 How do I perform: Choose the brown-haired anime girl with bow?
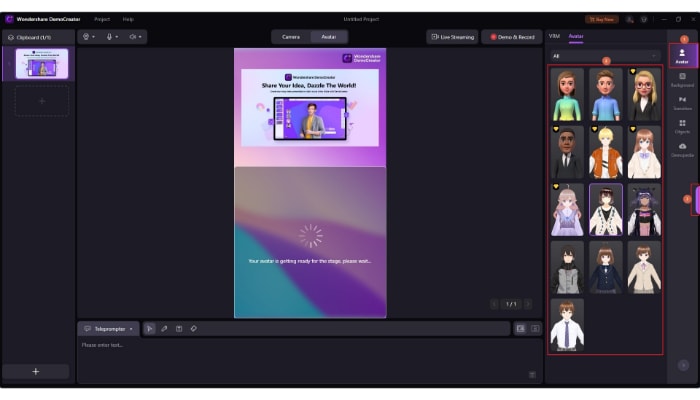coord(644,152)
